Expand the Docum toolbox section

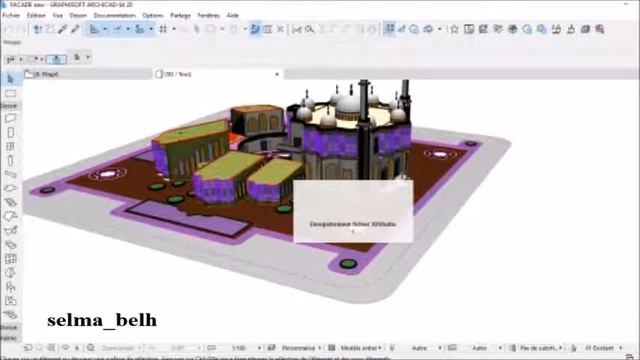click(x=9, y=328)
